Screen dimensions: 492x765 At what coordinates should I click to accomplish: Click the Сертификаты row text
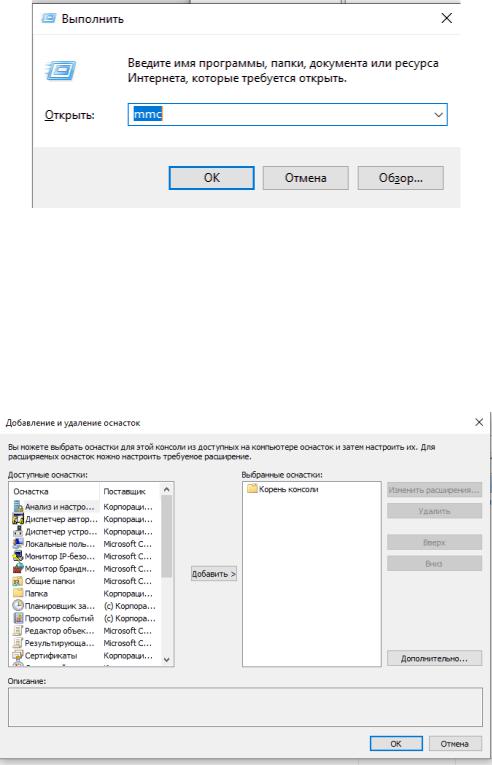[x=51, y=656]
